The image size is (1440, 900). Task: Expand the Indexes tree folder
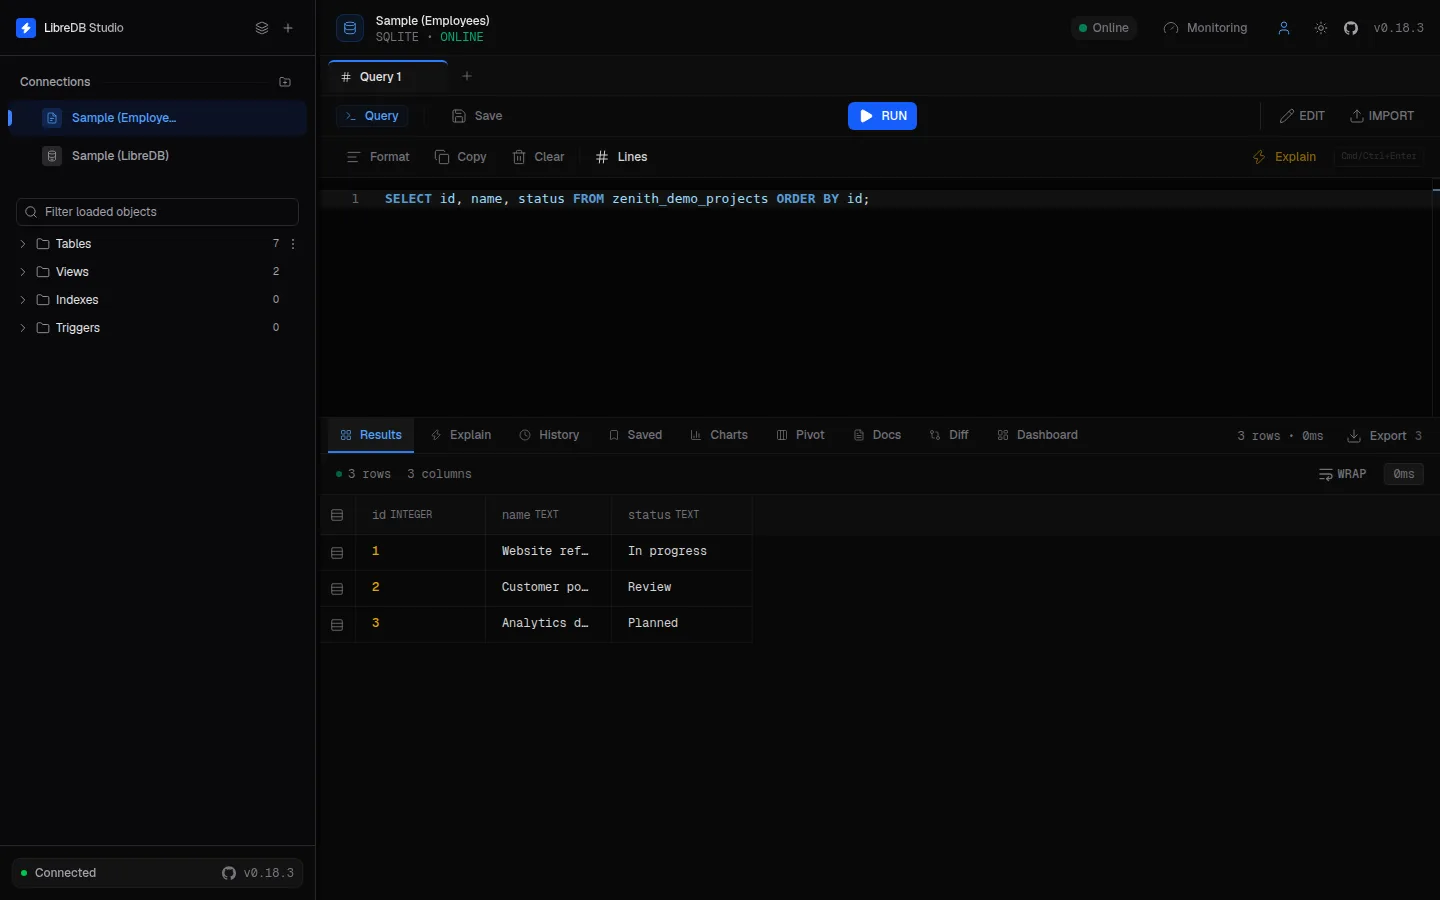click(23, 300)
